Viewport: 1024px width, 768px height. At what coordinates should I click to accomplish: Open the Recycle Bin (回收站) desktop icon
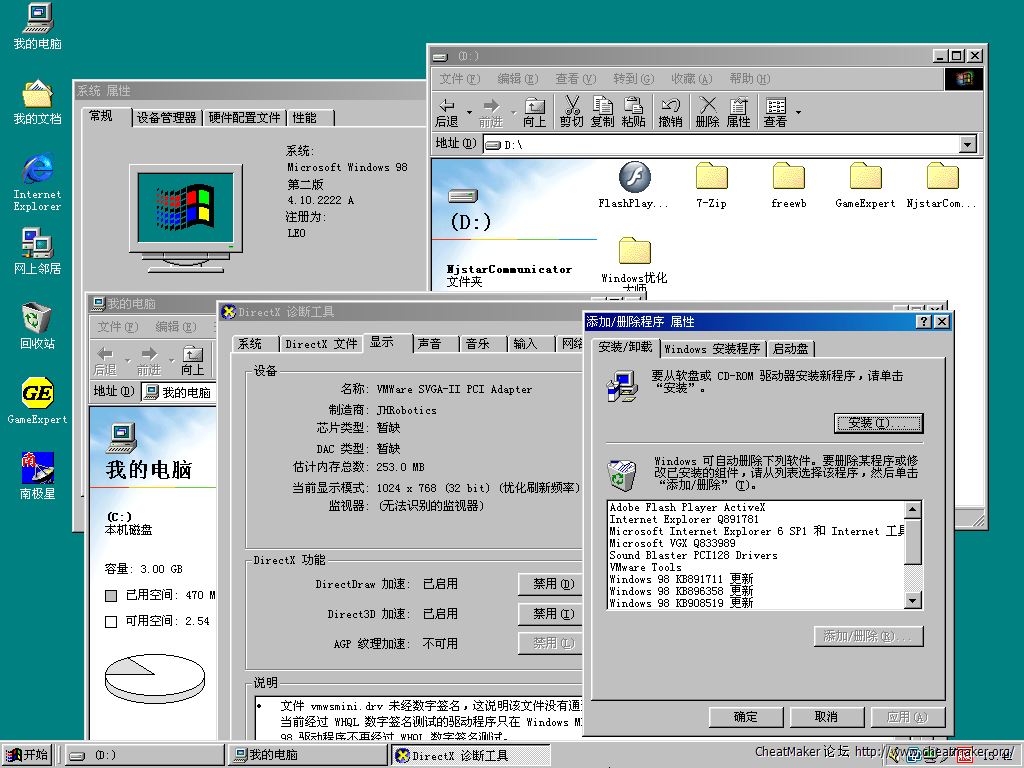tap(37, 324)
